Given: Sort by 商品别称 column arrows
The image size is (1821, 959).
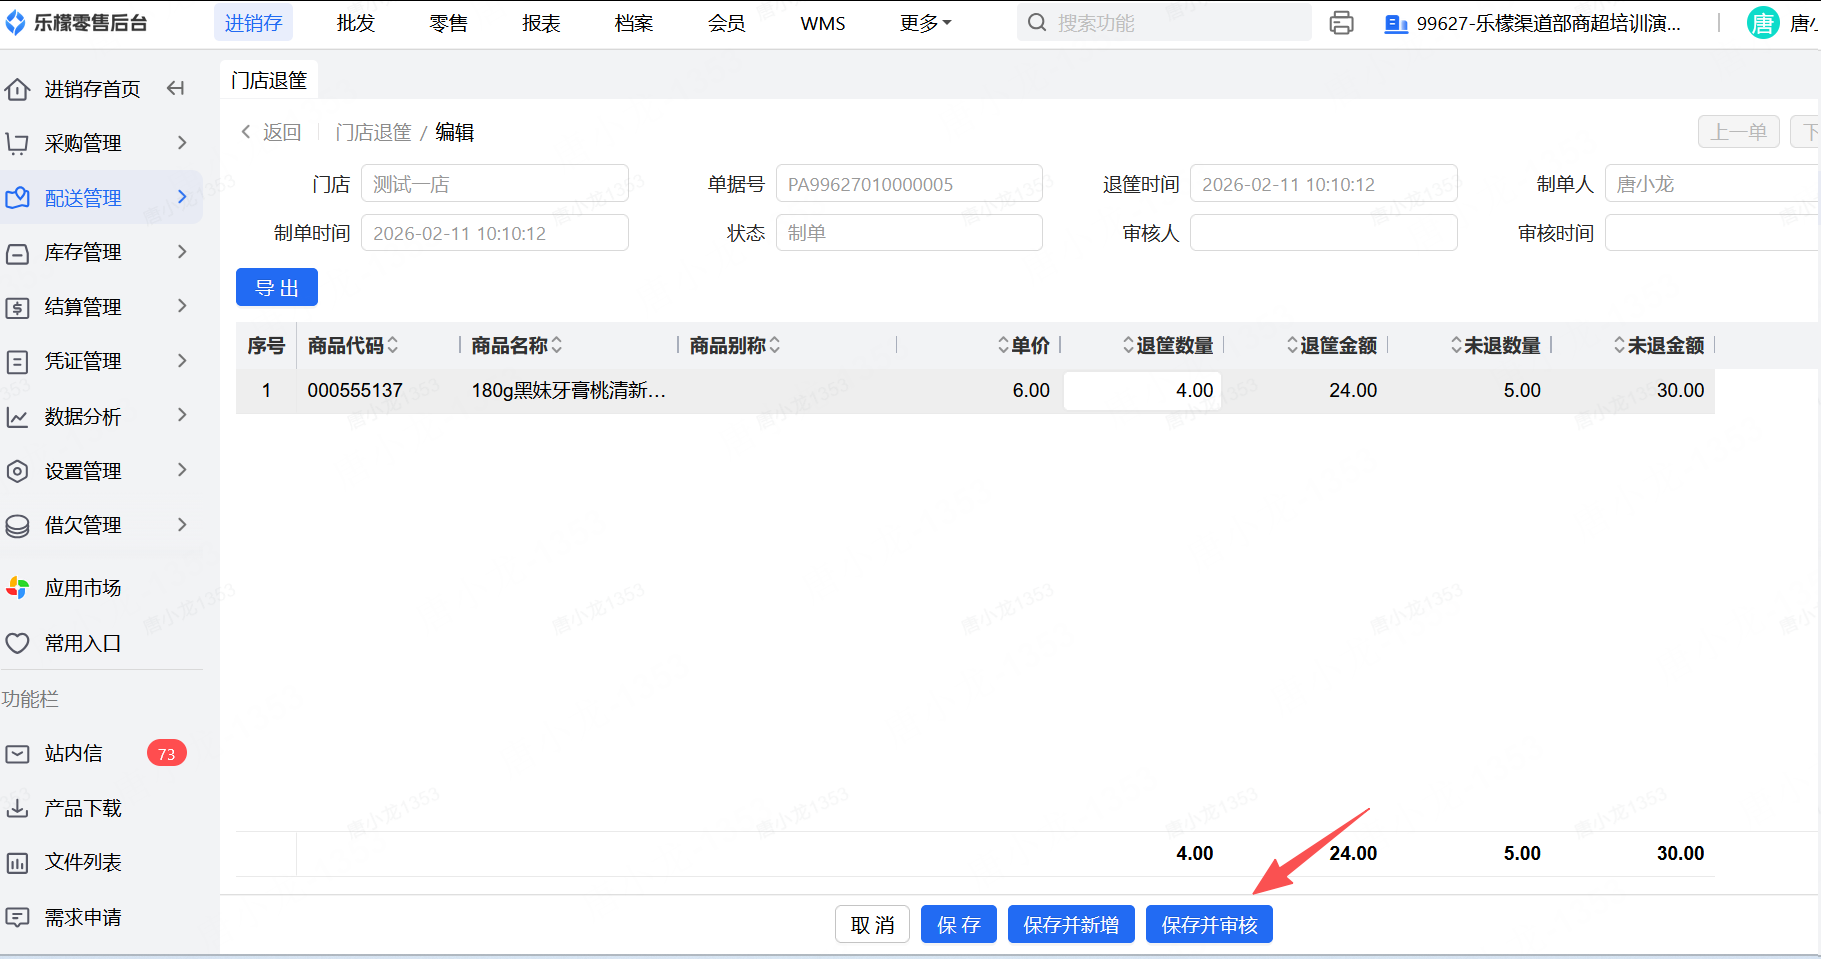Looking at the screenshot, I should pos(775,345).
